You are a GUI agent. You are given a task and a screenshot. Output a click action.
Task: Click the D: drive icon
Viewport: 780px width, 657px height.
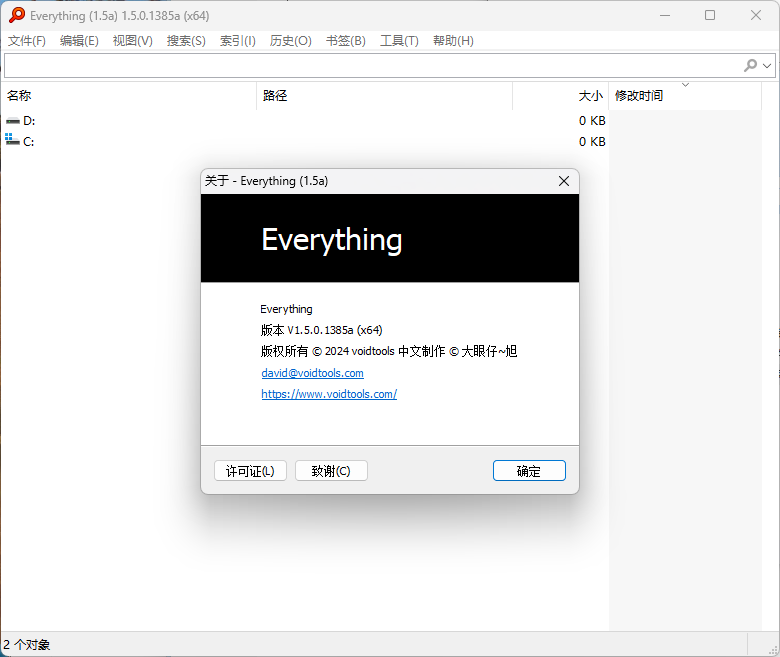pos(12,121)
